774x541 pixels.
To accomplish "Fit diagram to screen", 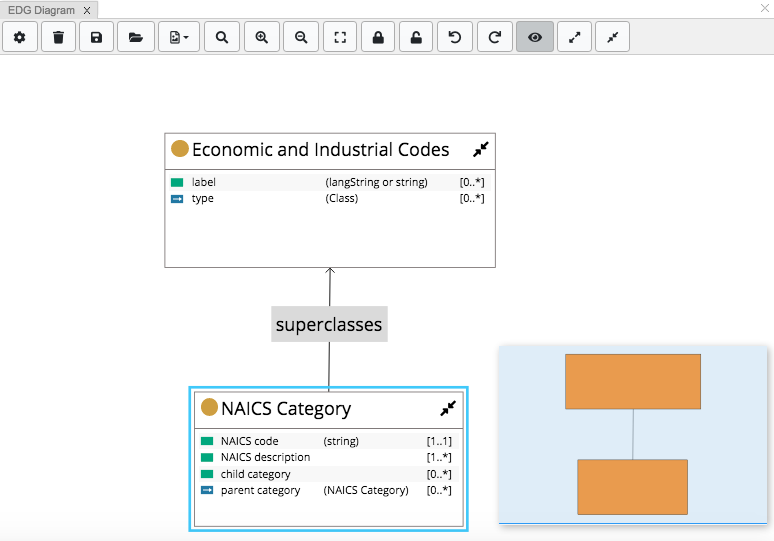I will (340, 37).
